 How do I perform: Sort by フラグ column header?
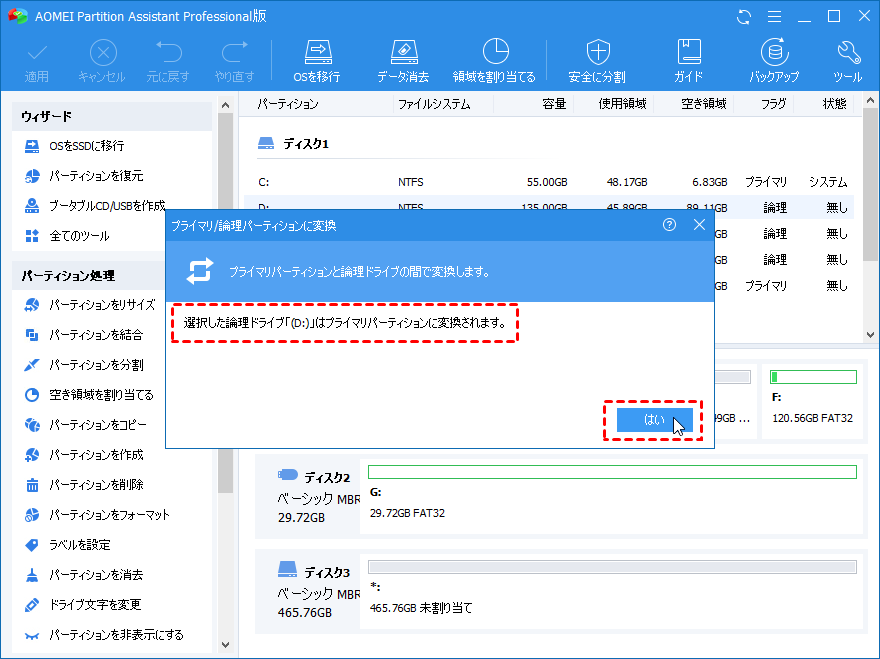(773, 104)
